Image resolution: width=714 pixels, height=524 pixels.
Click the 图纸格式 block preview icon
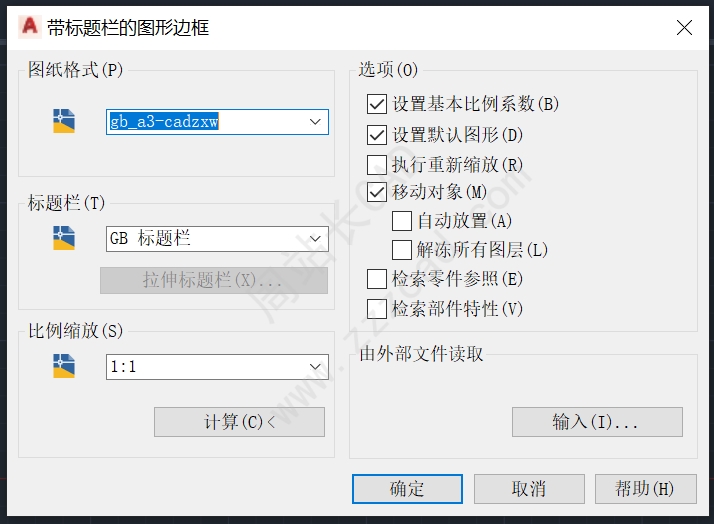pos(64,121)
